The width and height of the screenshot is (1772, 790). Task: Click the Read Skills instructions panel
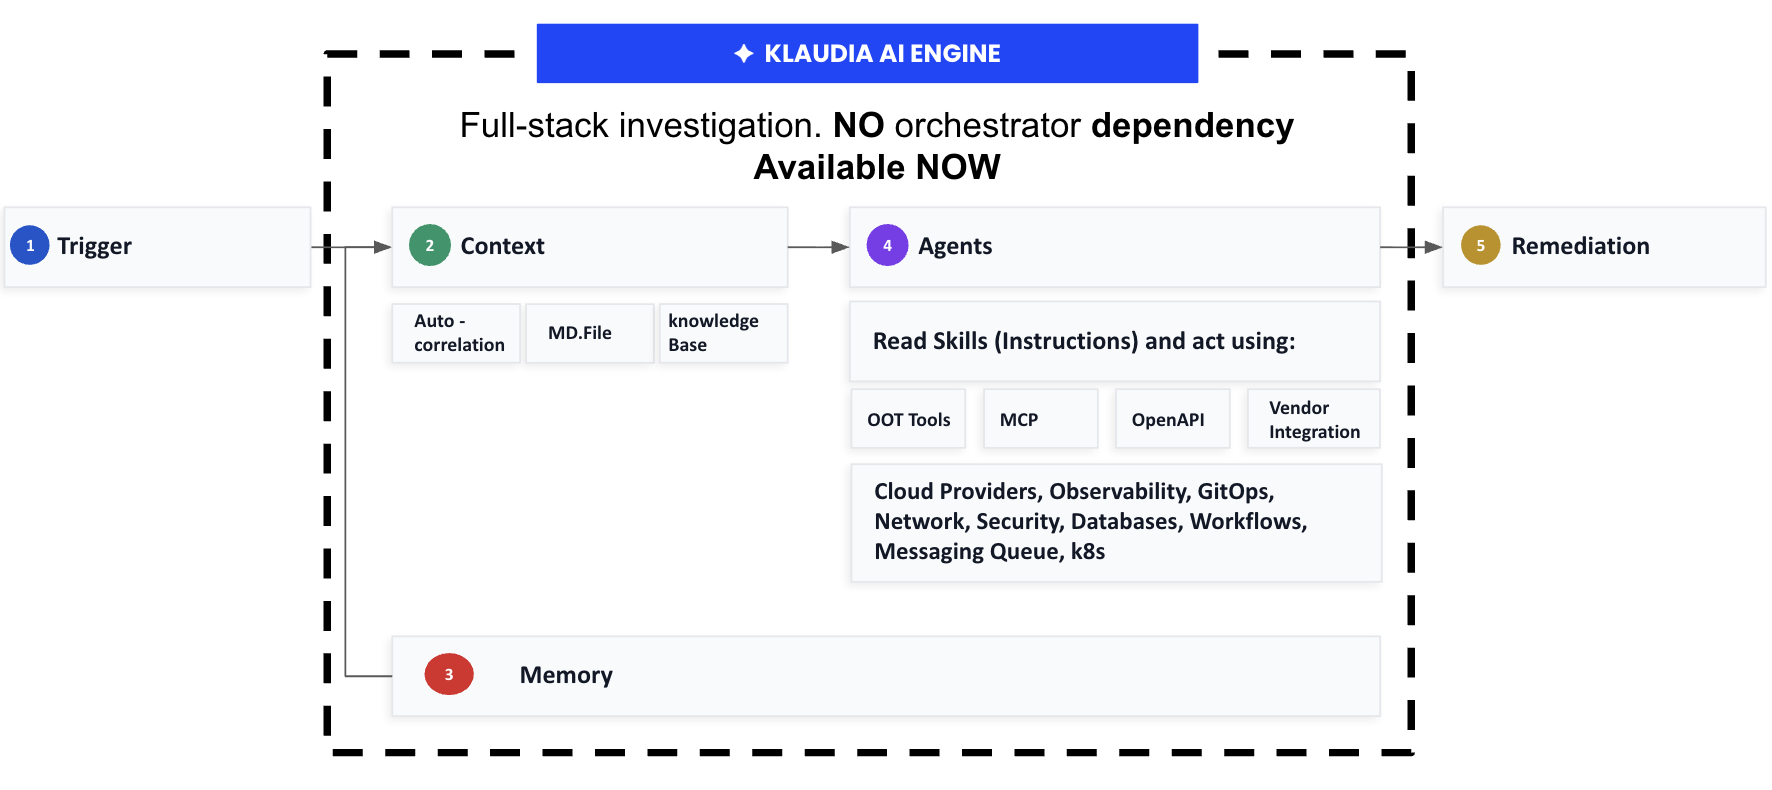click(x=1115, y=341)
